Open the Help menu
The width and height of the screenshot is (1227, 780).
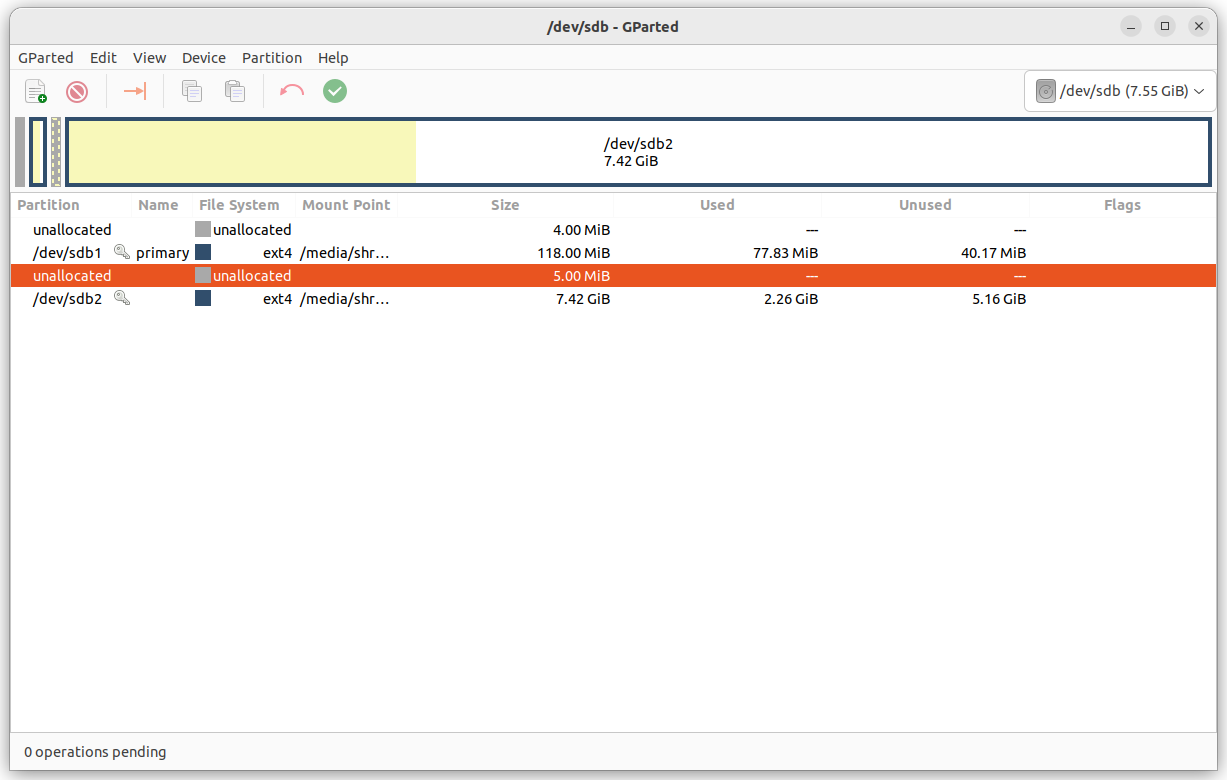333,58
